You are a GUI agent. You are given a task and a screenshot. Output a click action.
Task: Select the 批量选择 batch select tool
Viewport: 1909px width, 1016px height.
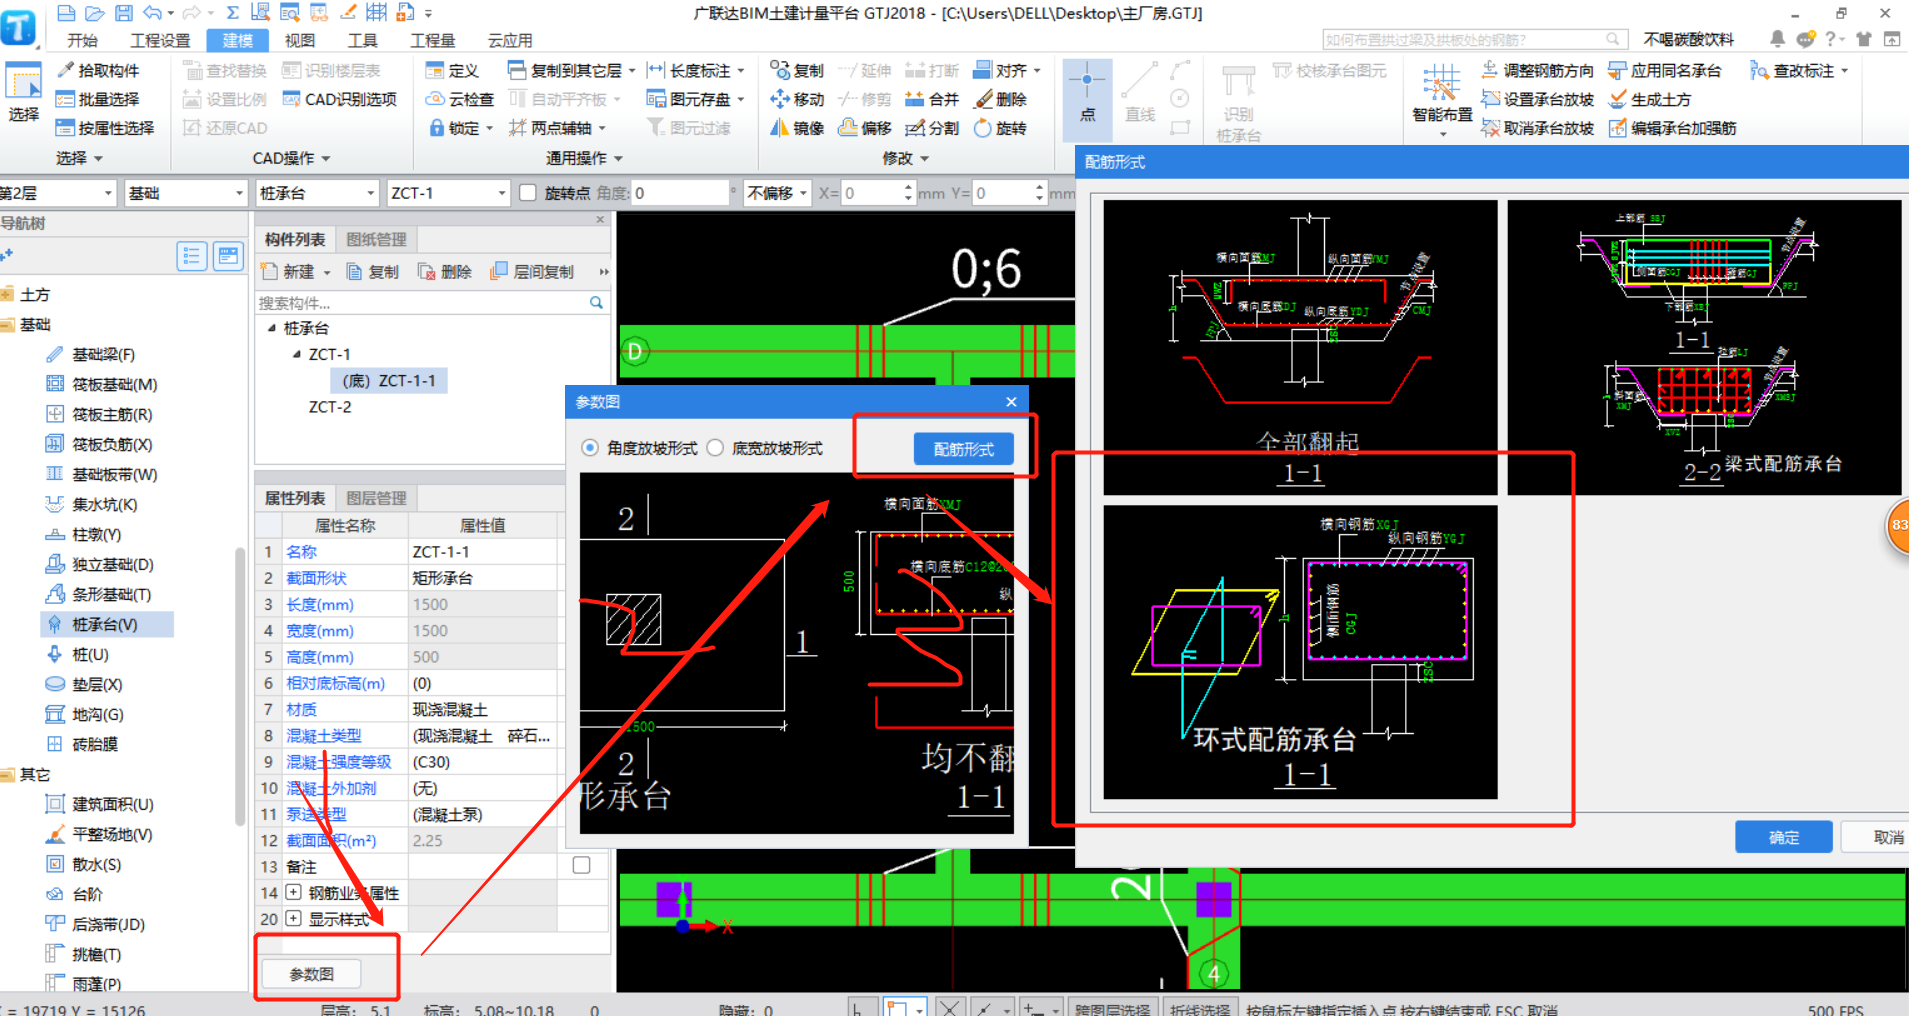98,99
